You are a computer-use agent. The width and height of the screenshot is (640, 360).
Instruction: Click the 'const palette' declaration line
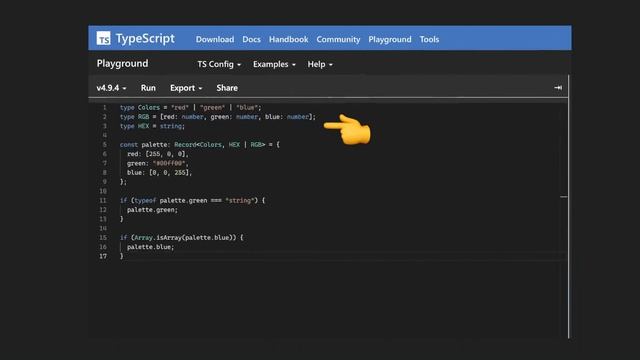click(x=200, y=144)
